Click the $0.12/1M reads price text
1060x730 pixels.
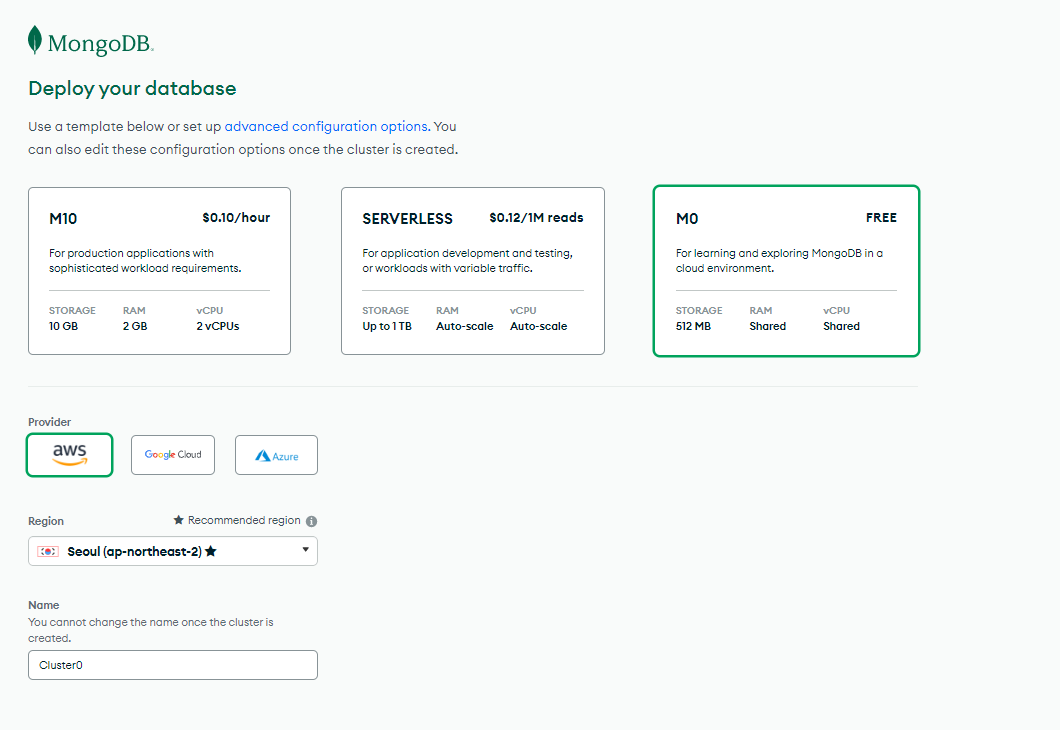536,218
